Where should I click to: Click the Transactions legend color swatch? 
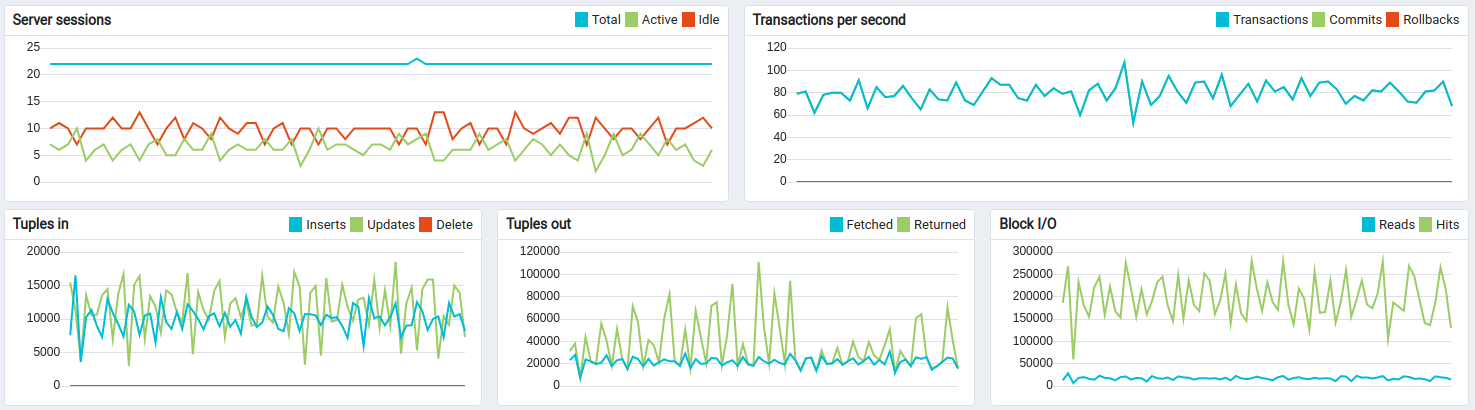point(1222,20)
